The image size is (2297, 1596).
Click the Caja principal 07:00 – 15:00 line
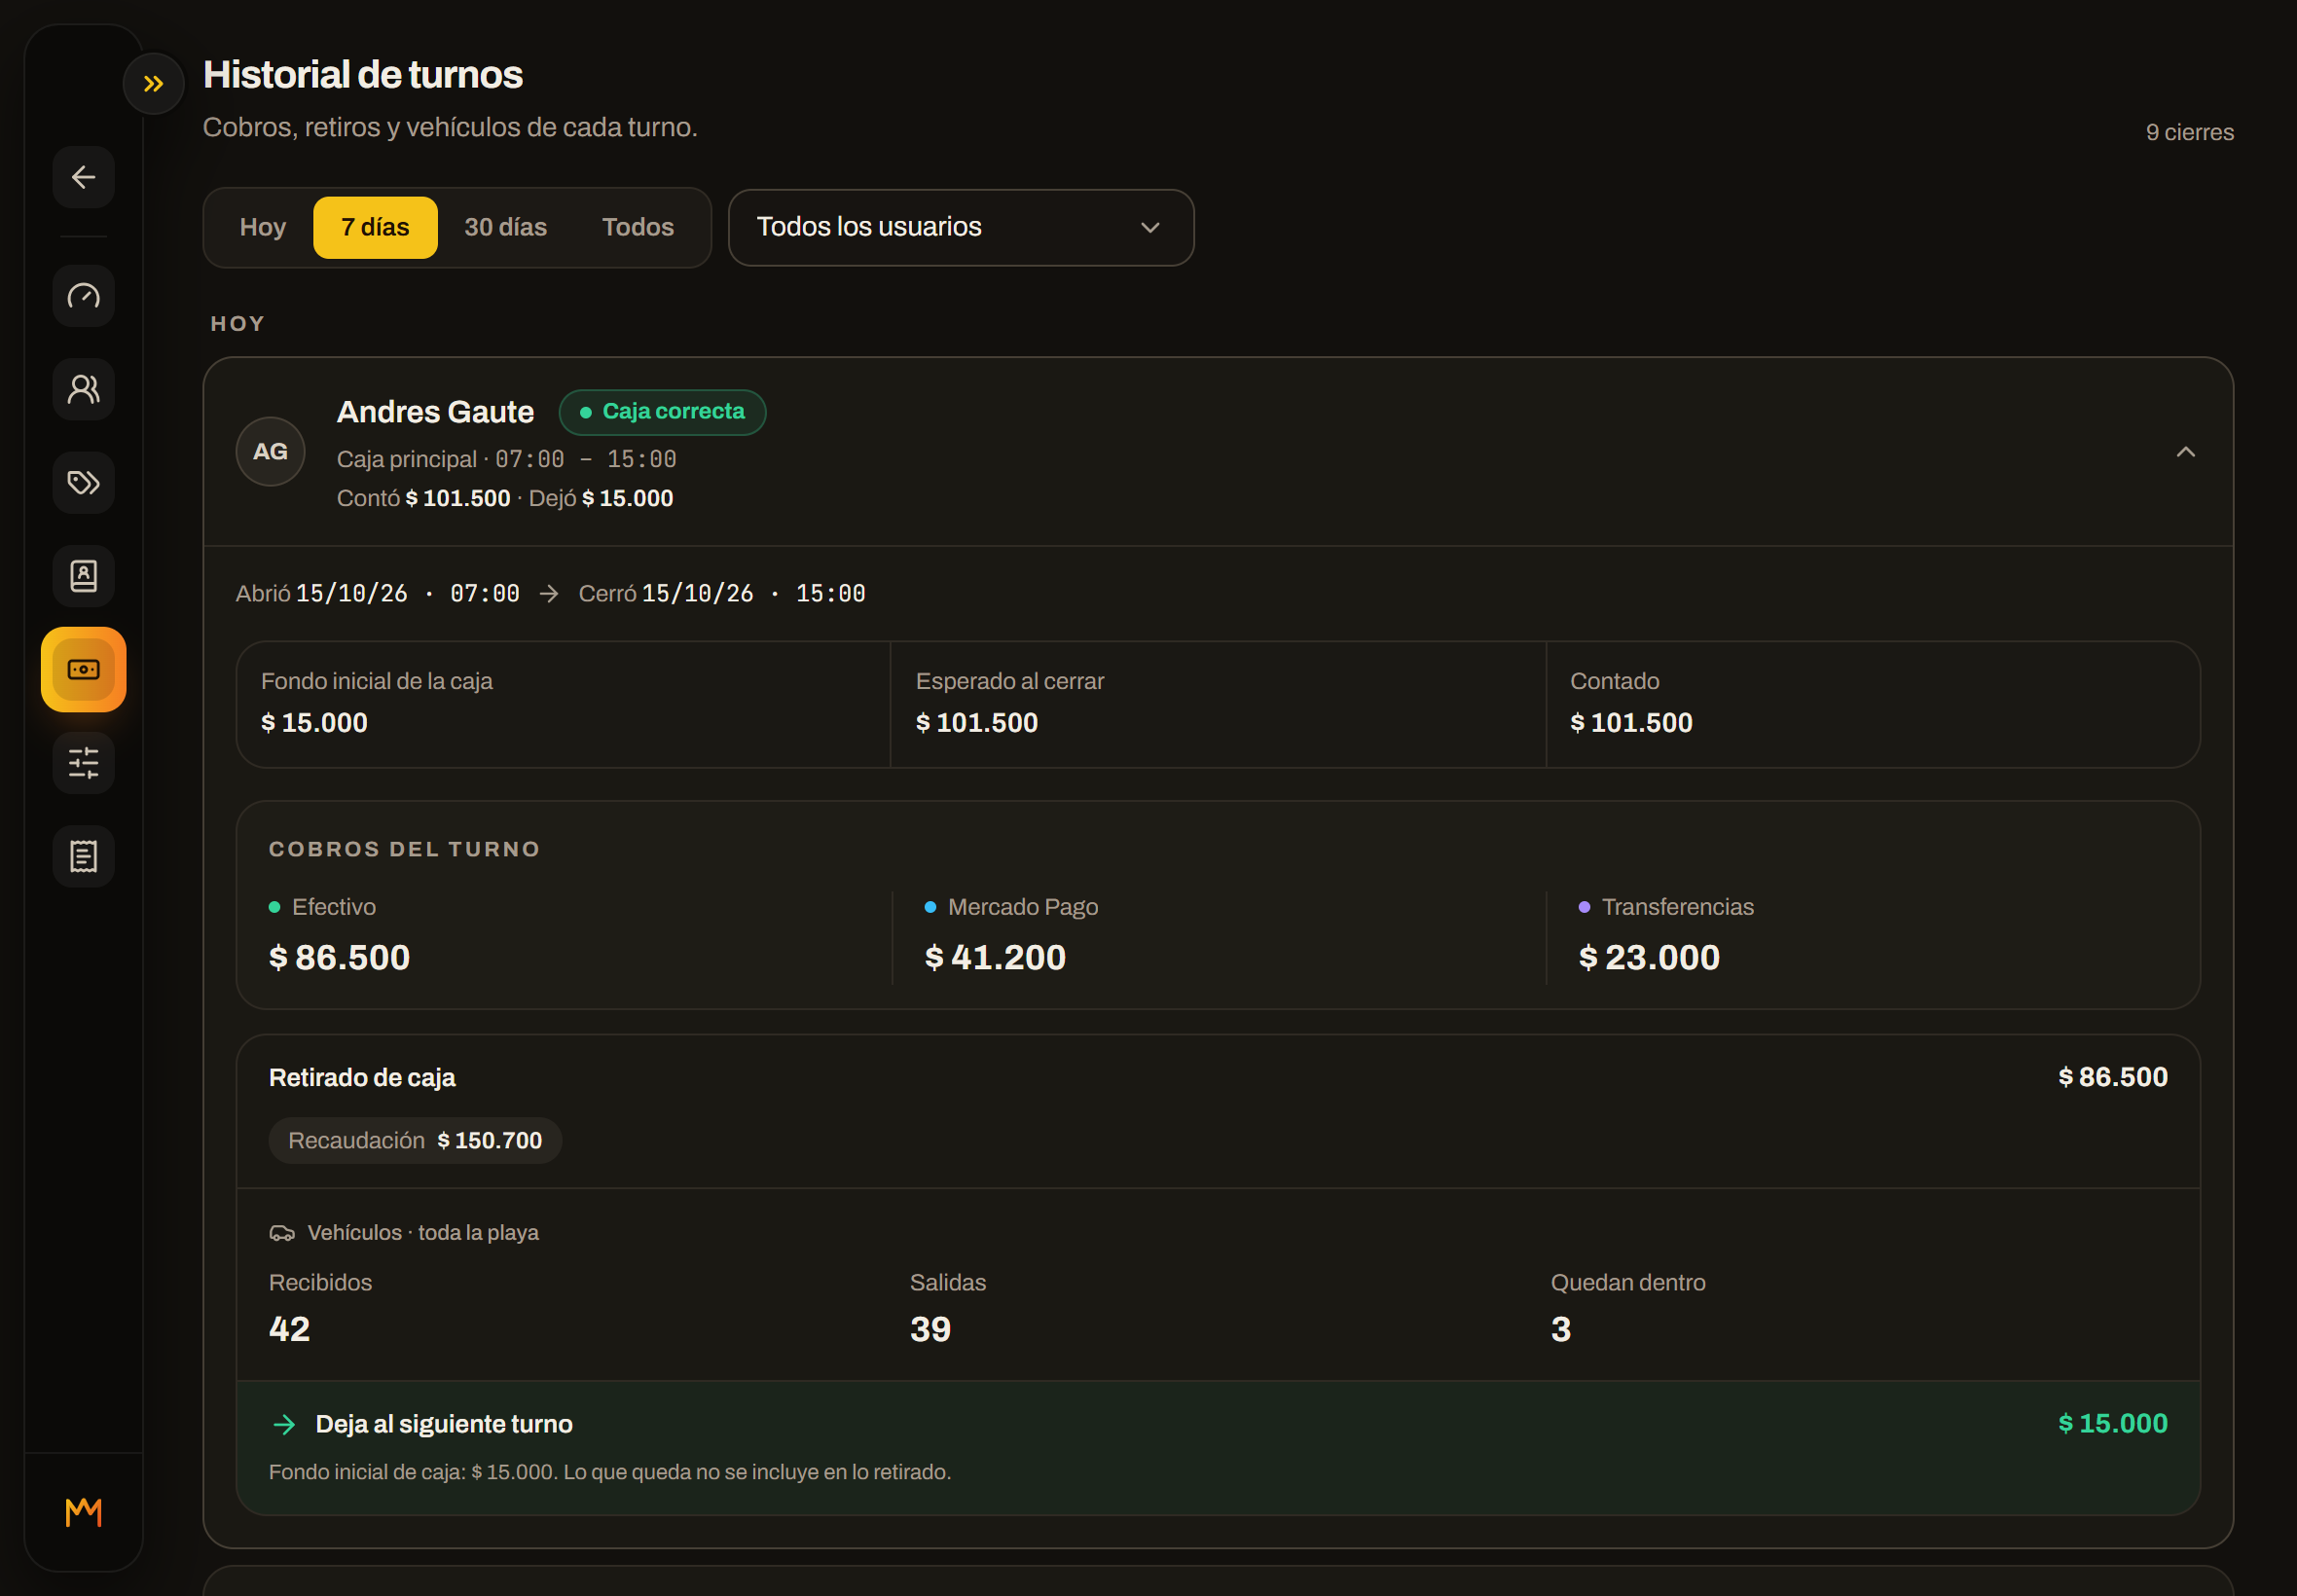507,459
